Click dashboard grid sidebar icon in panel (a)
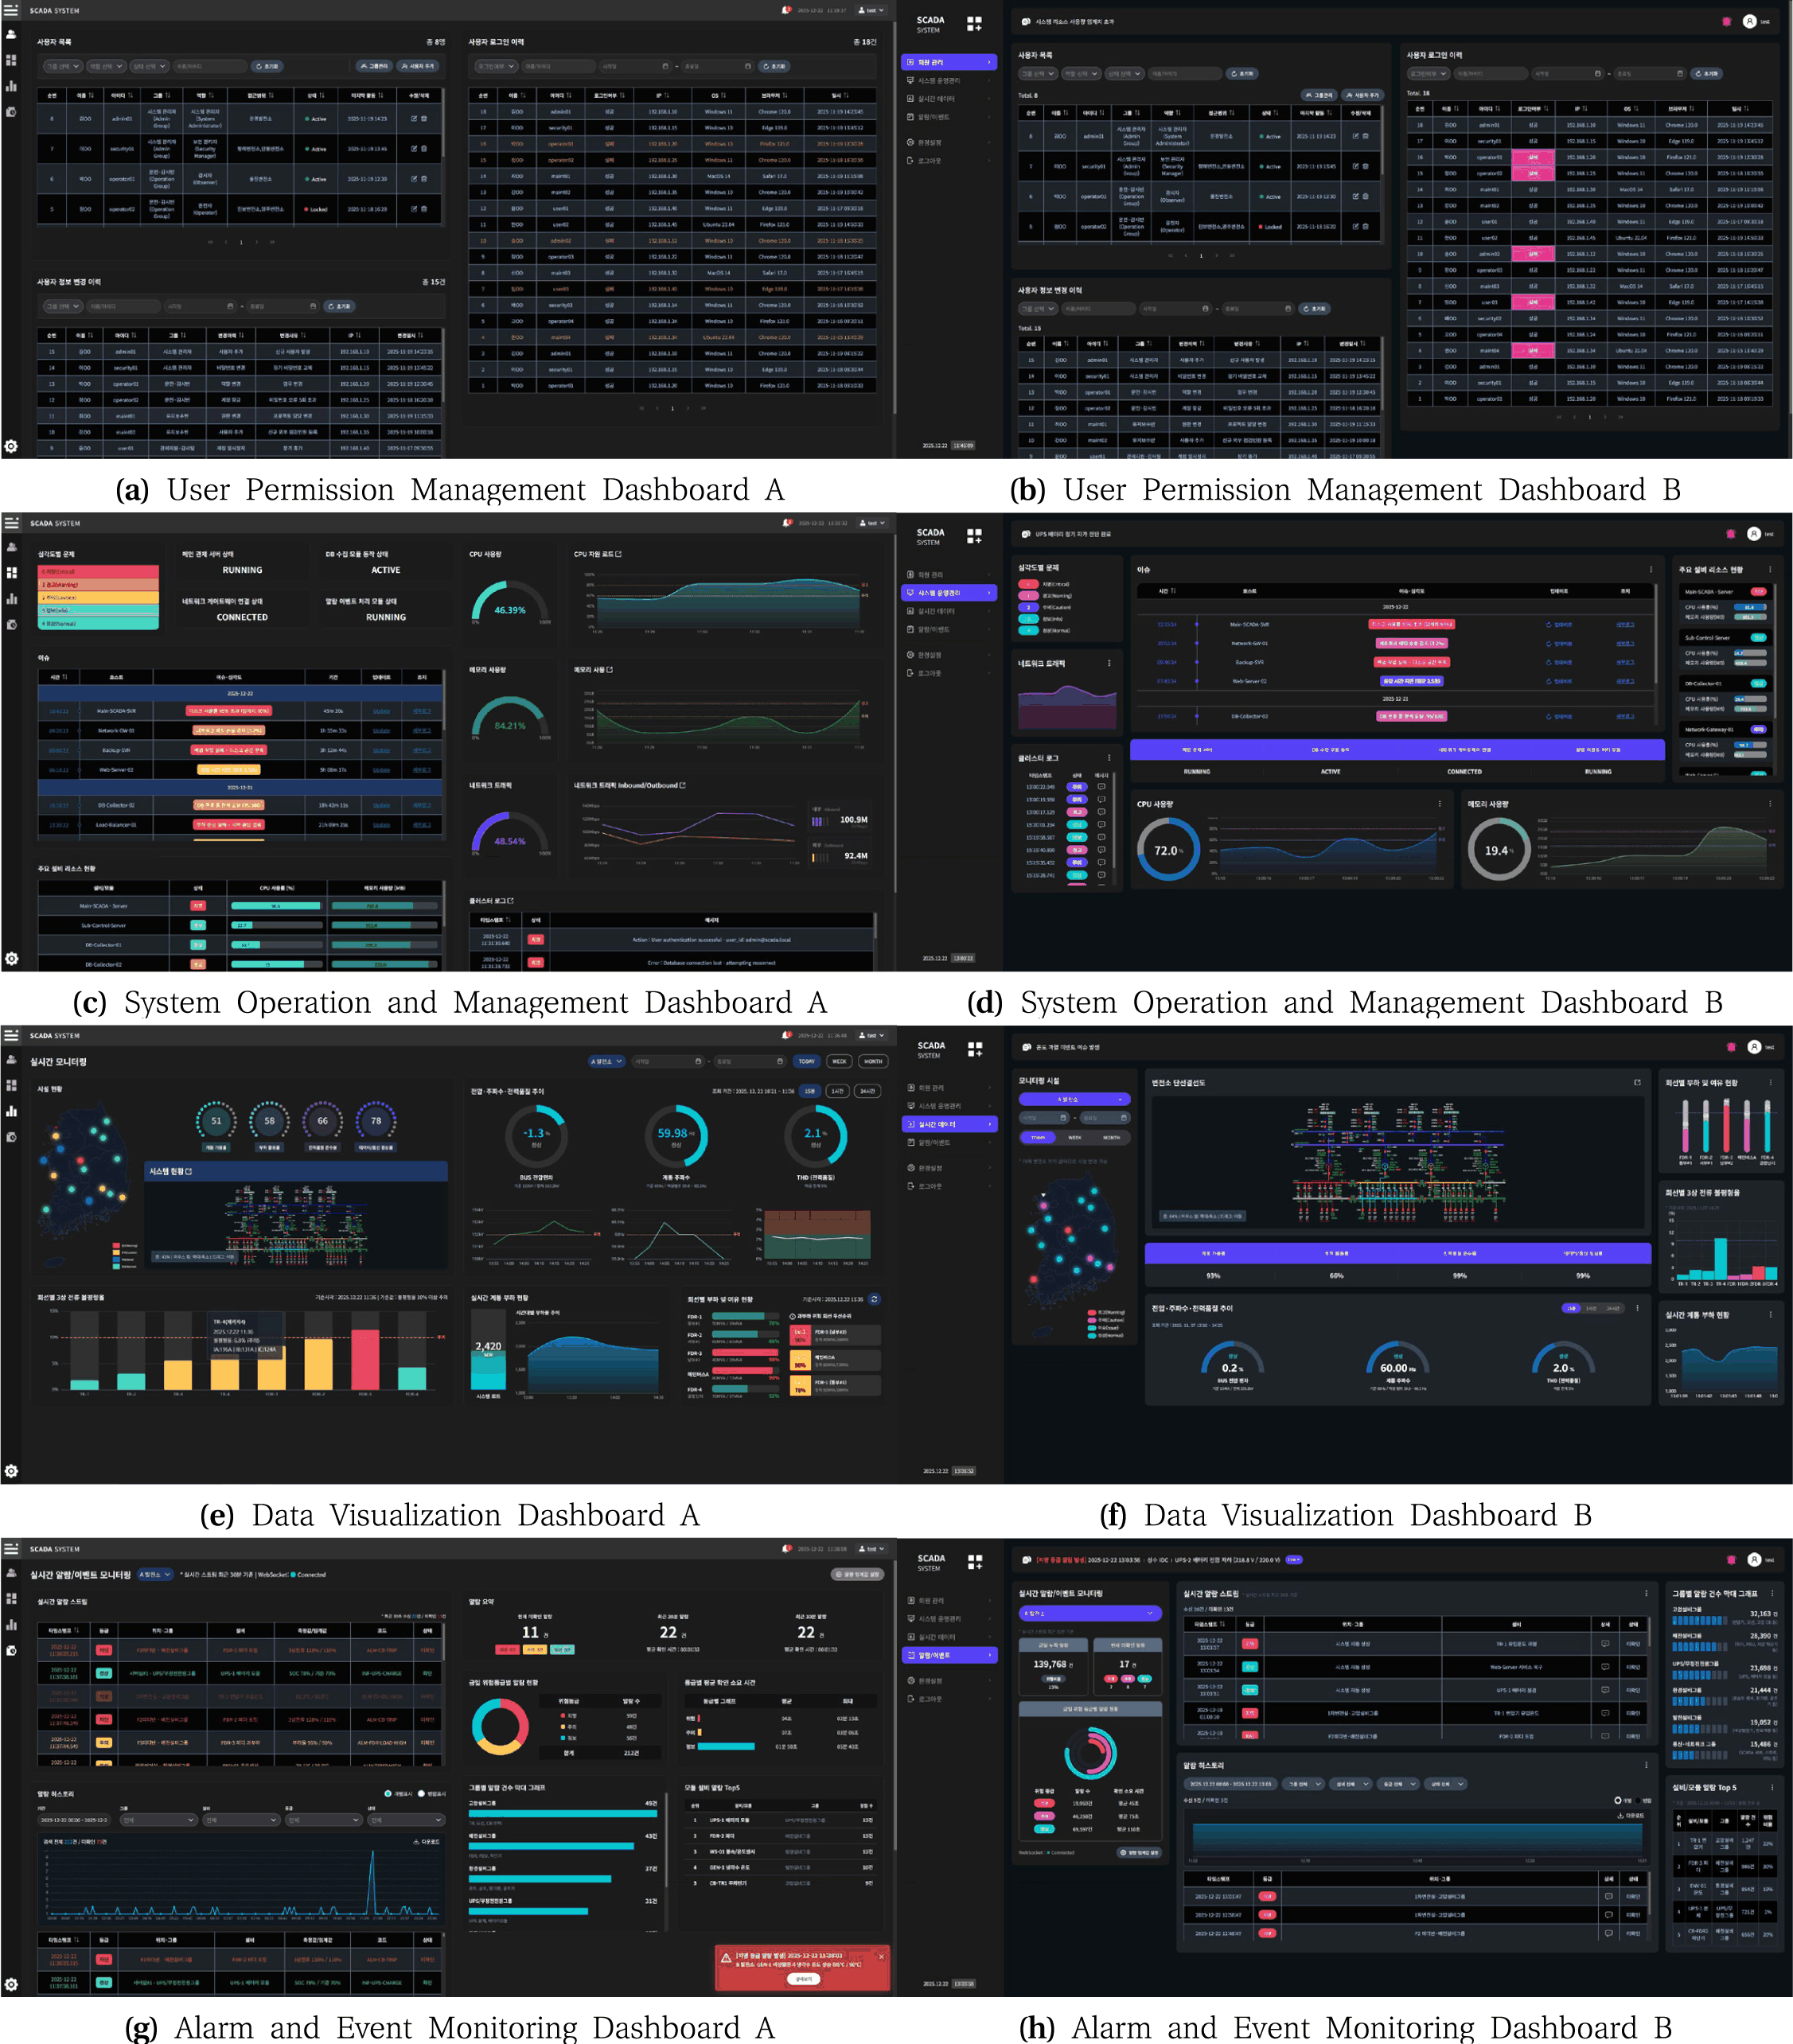Image resolution: width=1793 pixels, height=2044 pixels. (11, 60)
